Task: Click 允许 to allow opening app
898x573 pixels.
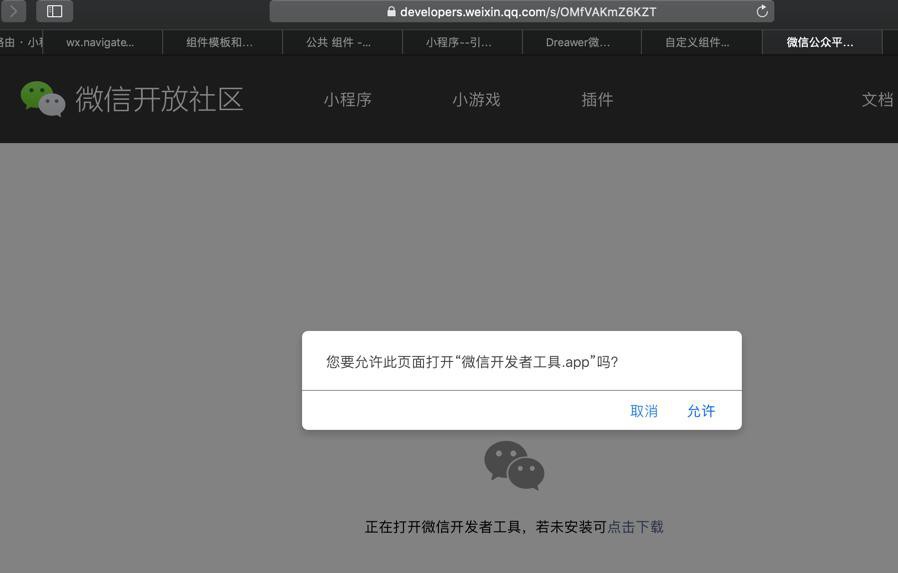Action: coord(701,410)
